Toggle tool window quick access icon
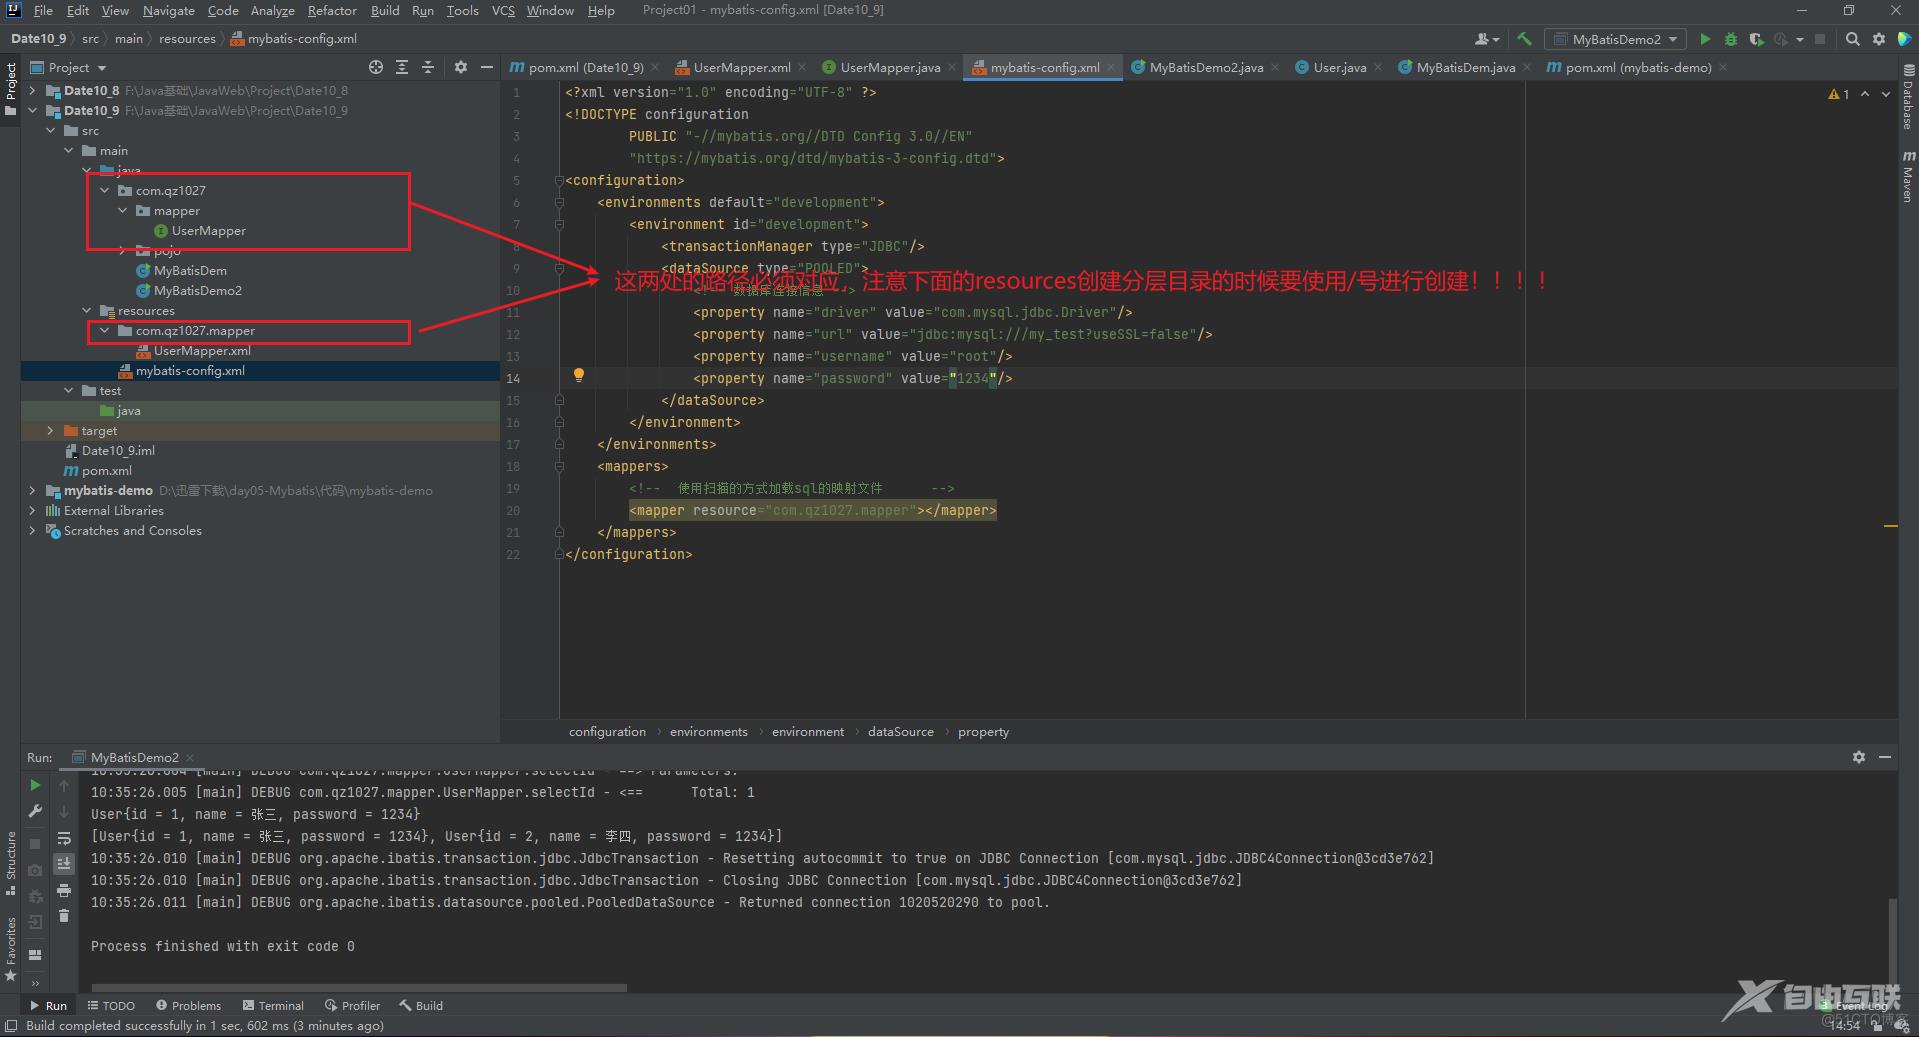 pyautogui.click(x=10, y=1026)
